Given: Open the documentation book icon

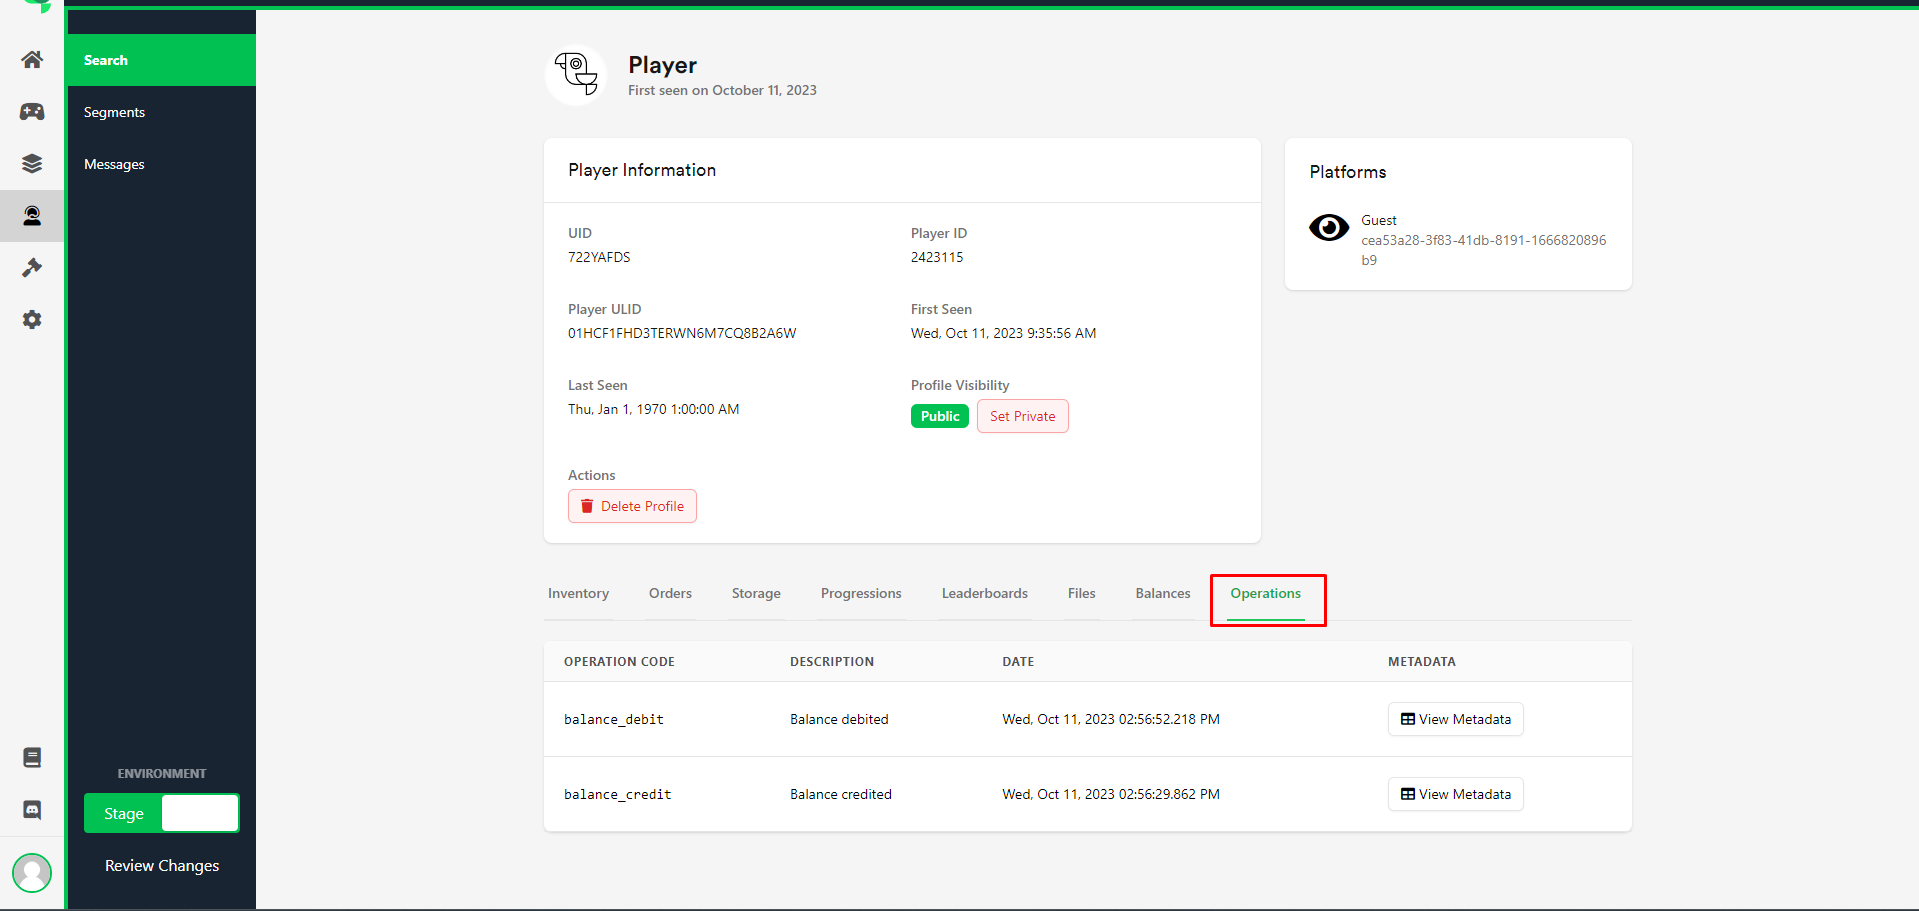Looking at the screenshot, I should (32, 758).
